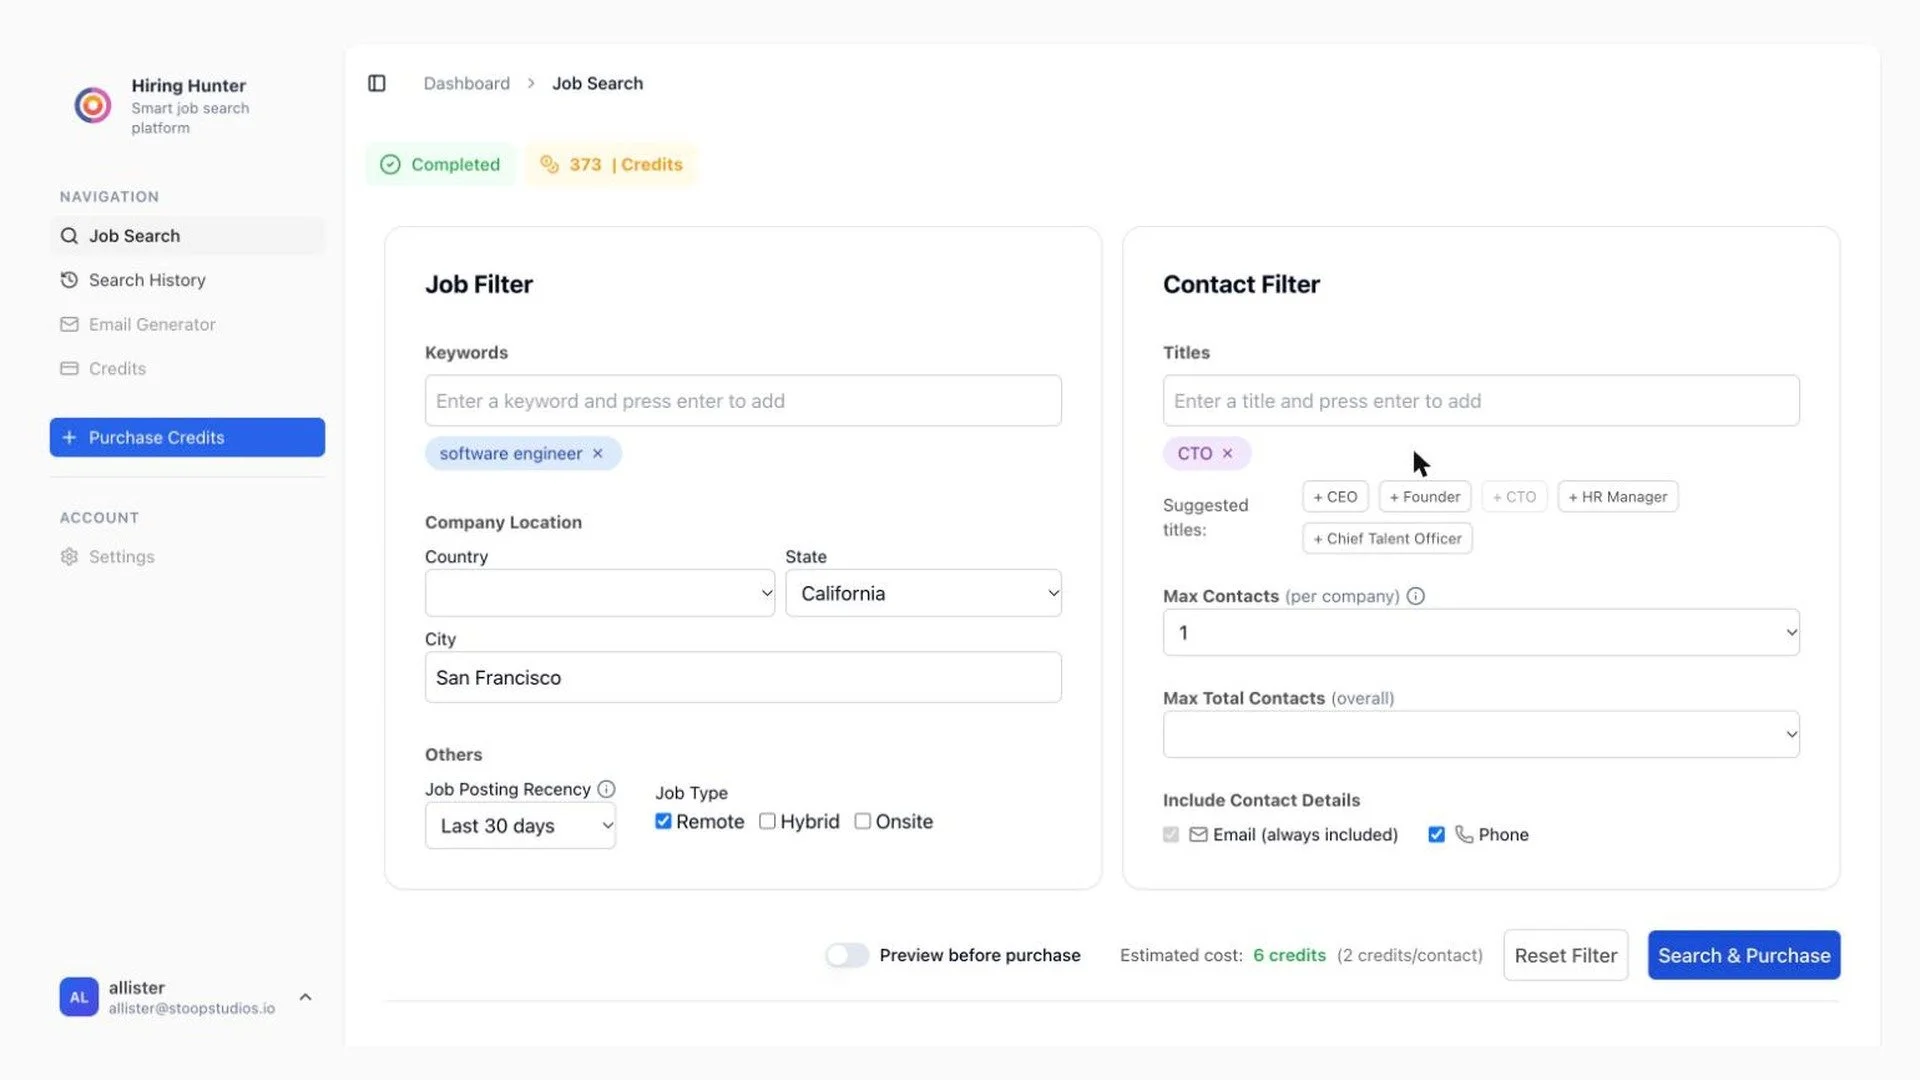Viewport: 1920px width, 1080px height.
Task: Open account Settings
Action: point(187,557)
